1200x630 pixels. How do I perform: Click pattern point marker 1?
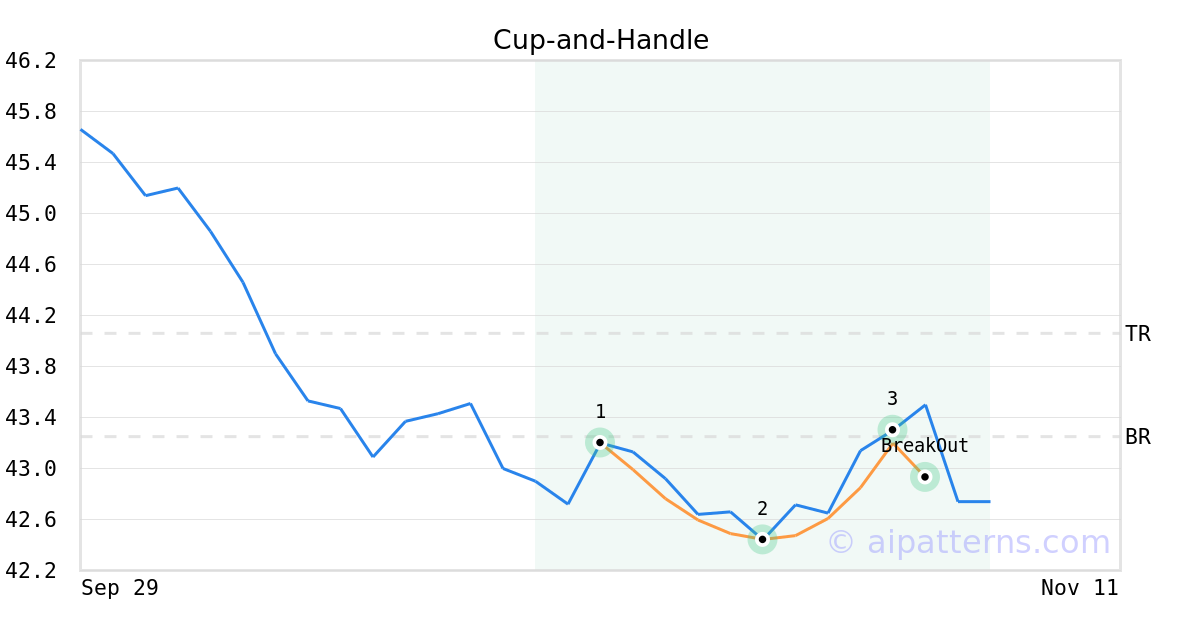click(x=600, y=442)
